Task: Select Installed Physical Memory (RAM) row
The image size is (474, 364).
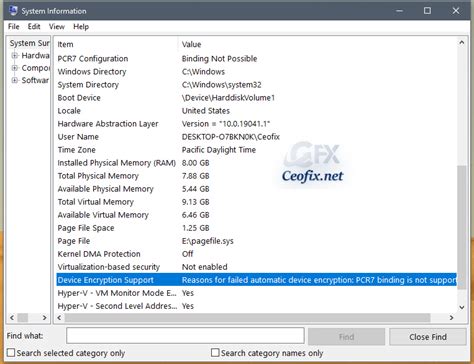Action: click(x=257, y=163)
